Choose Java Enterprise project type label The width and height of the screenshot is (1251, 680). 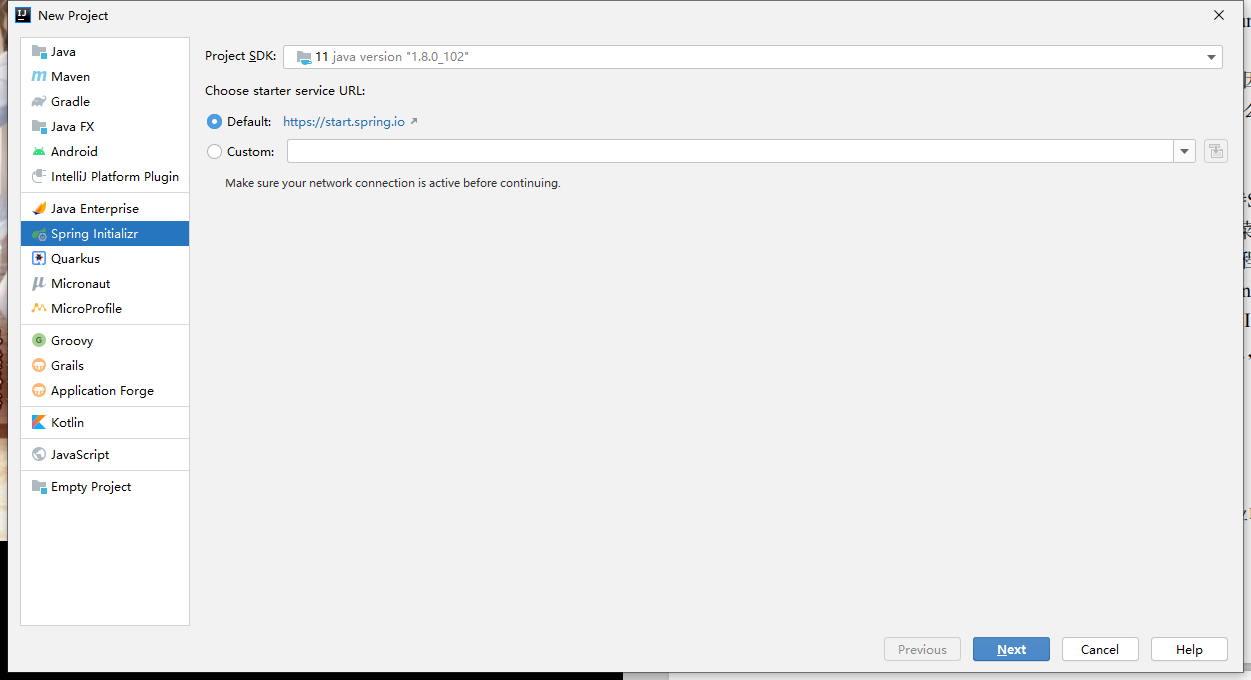point(95,209)
